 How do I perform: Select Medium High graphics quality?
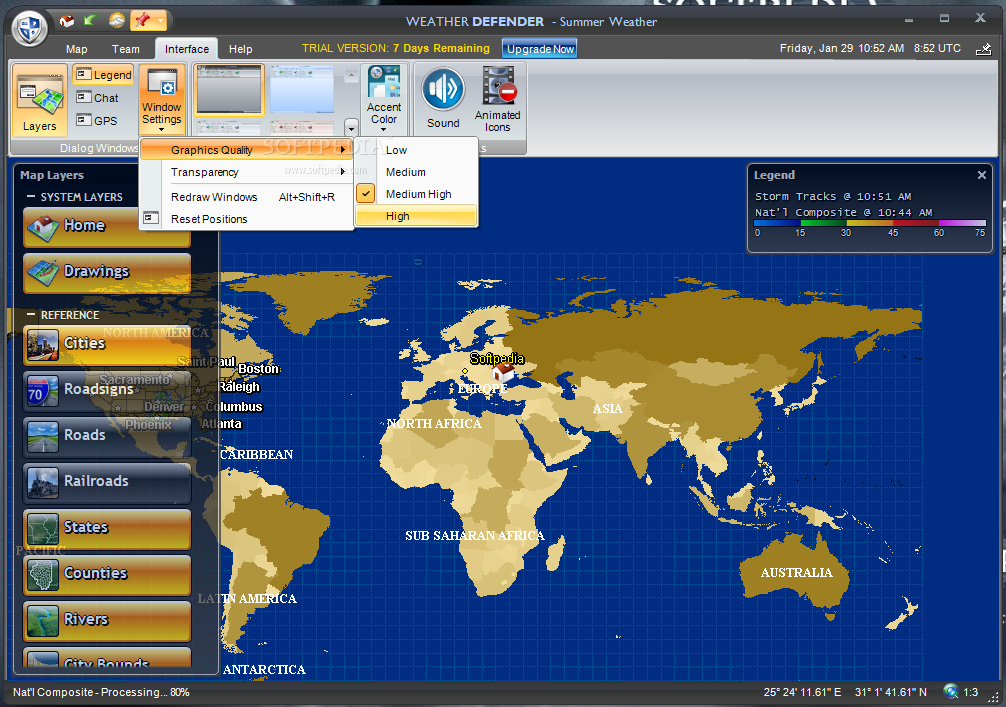pos(416,194)
